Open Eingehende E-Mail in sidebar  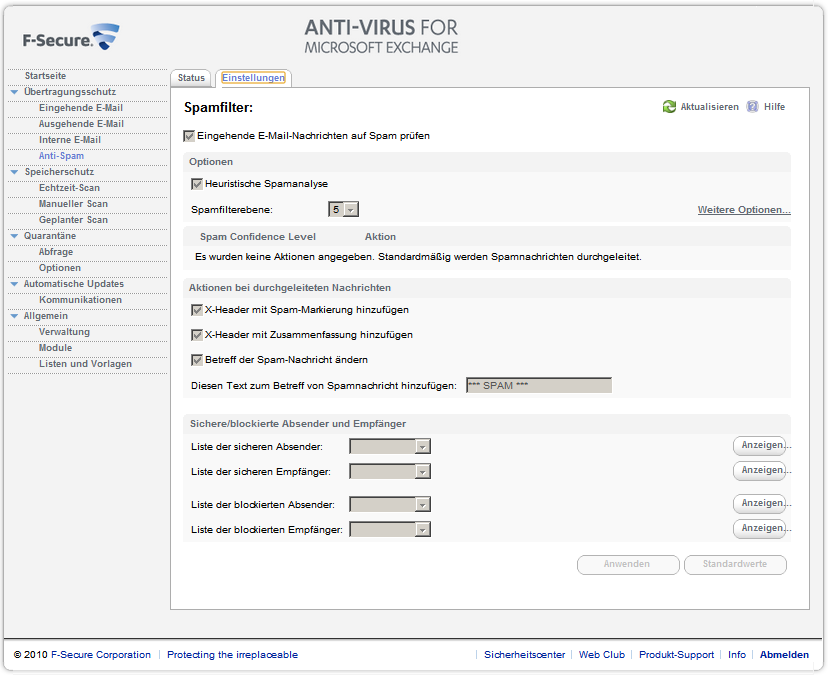coord(81,108)
